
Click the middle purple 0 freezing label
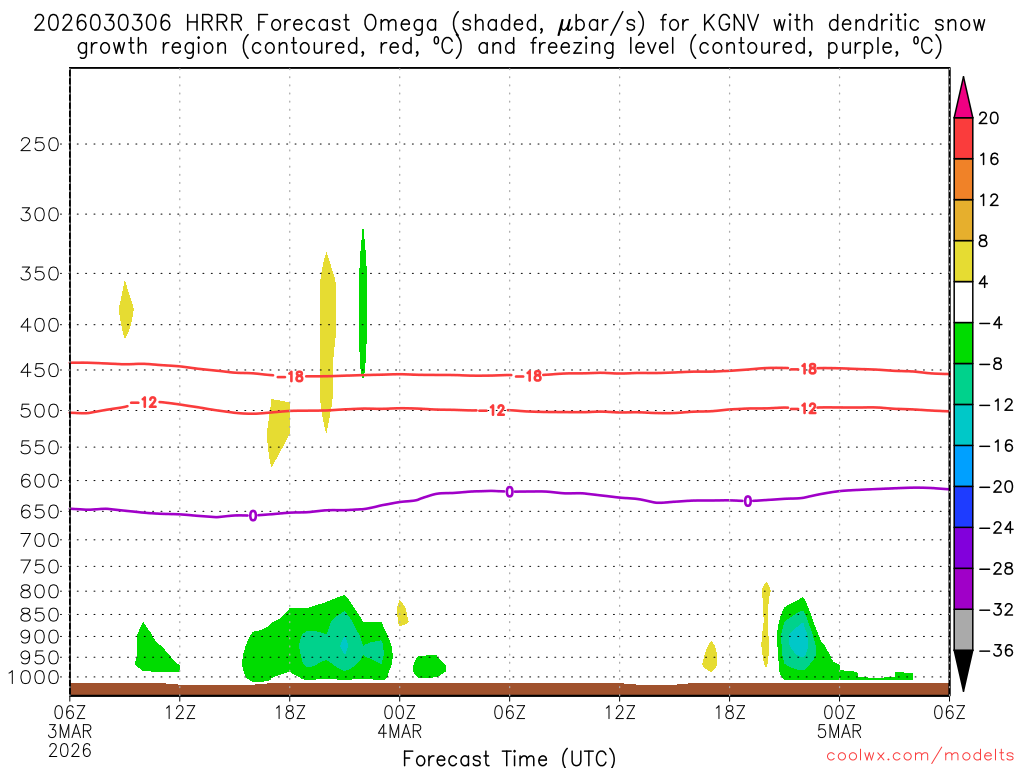[509, 492]
